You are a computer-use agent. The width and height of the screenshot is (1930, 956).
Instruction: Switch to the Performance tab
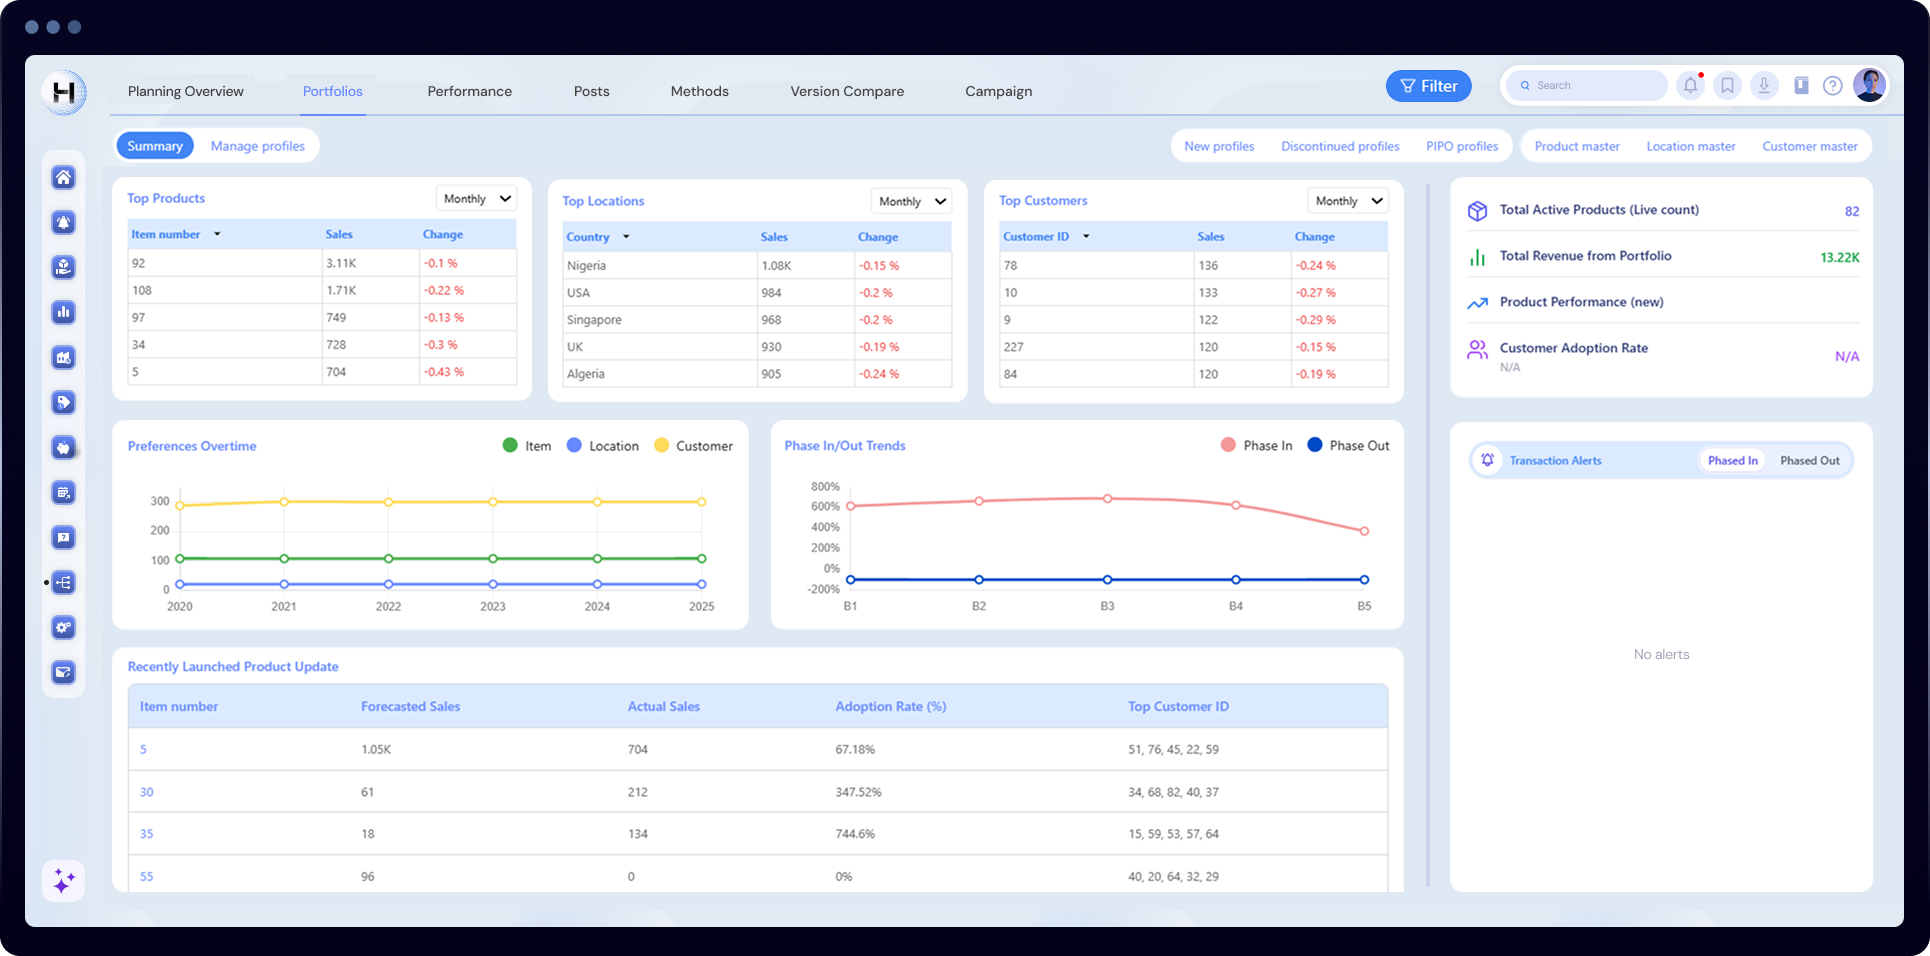coord(469,91)
